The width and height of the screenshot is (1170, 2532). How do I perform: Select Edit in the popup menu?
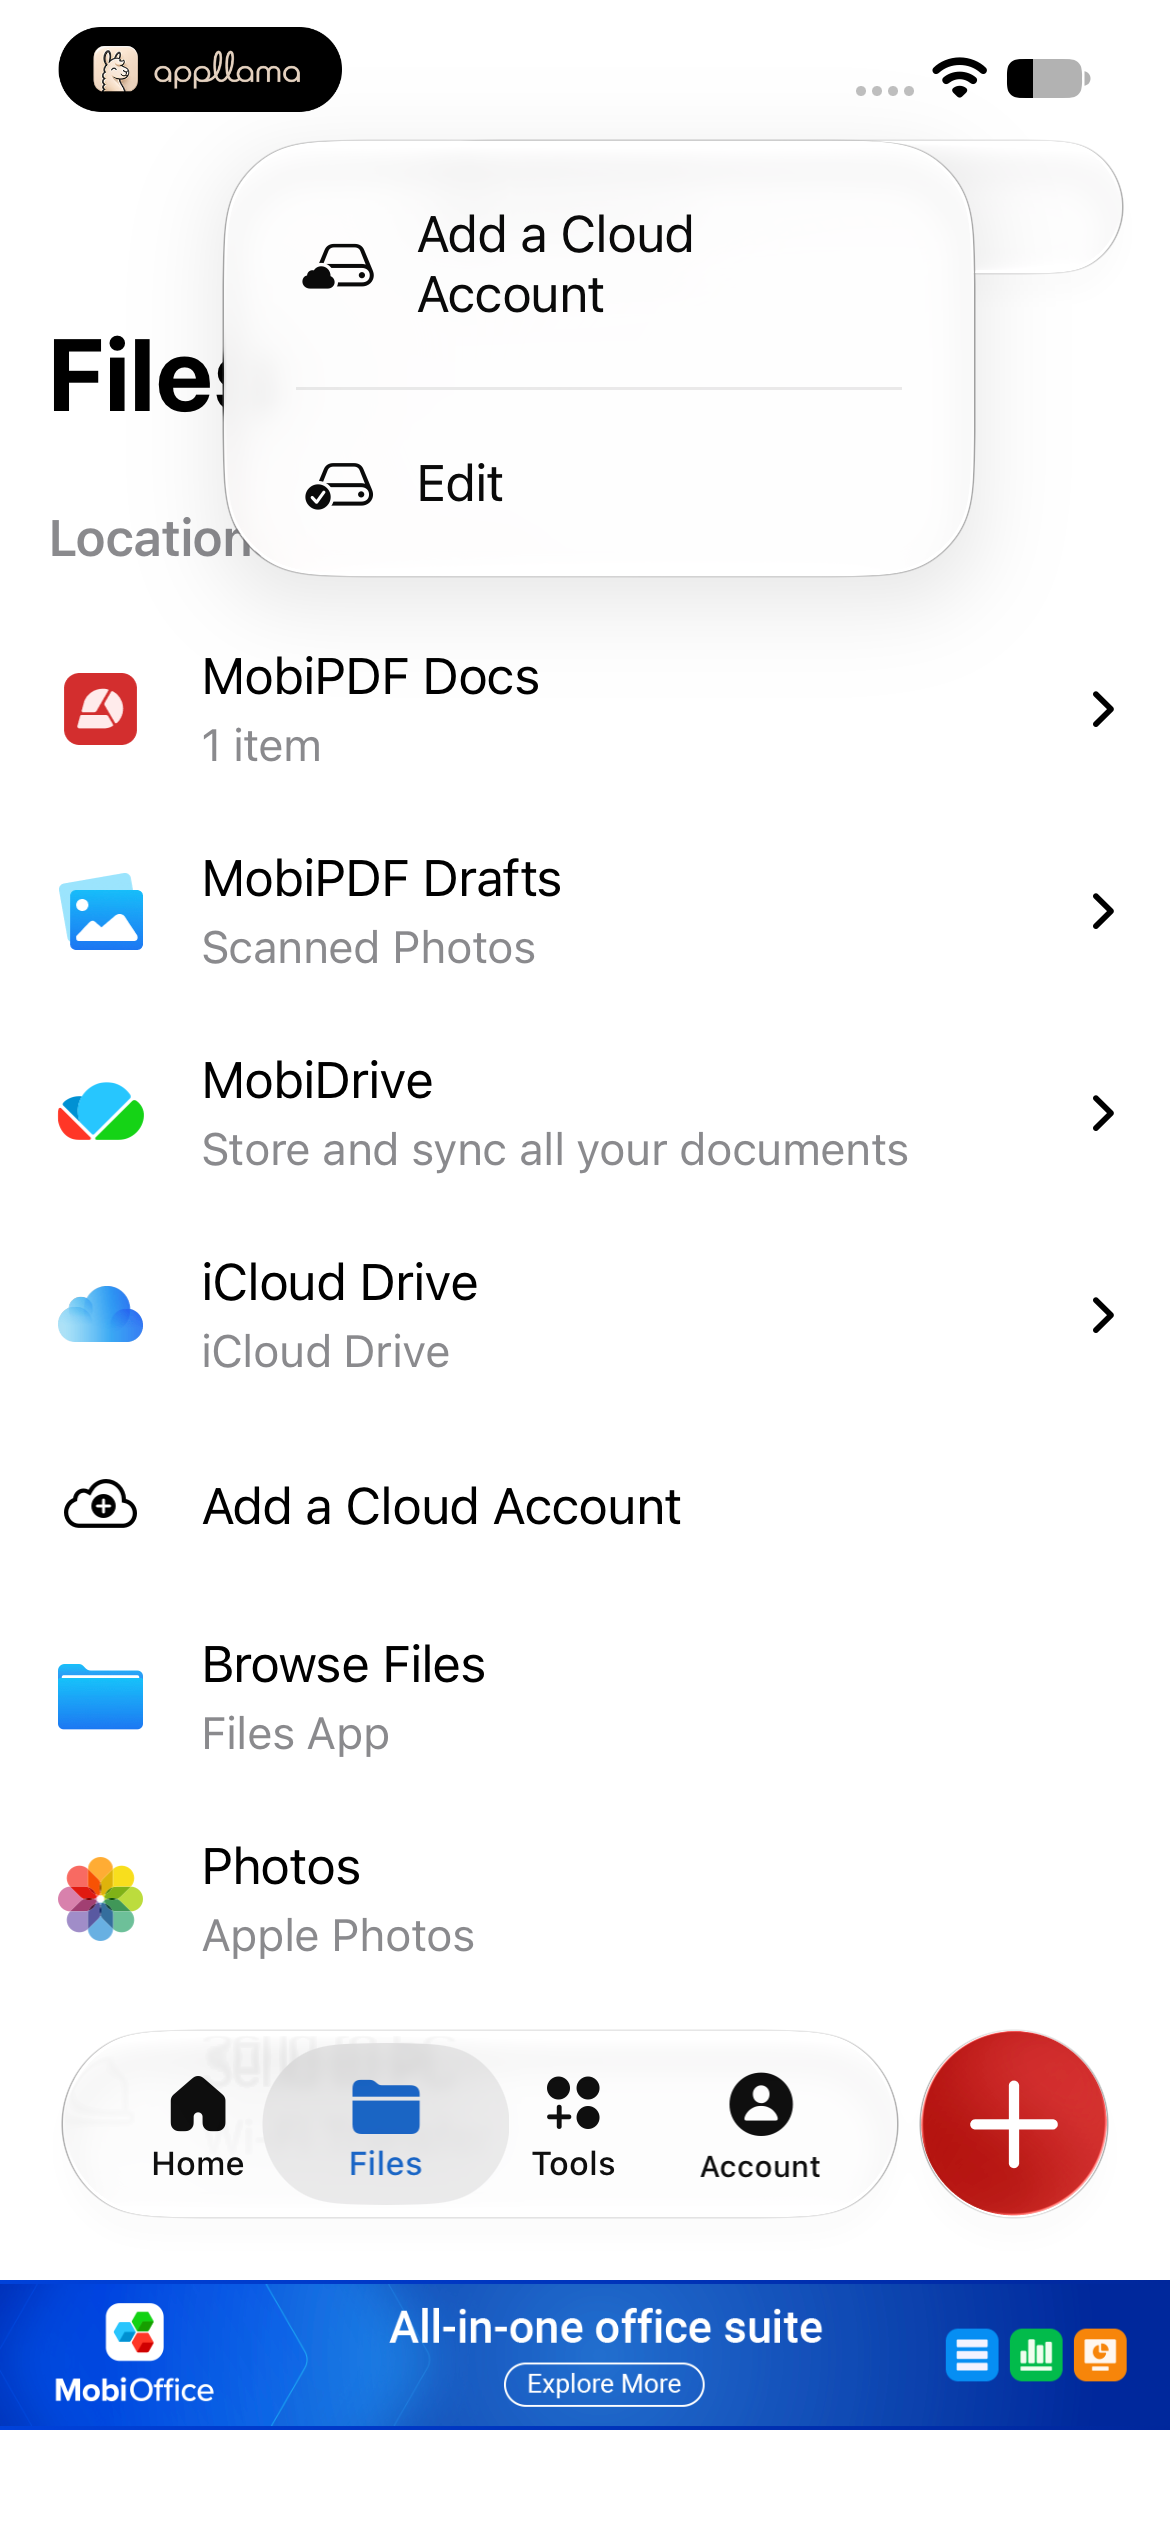click(598, 484)
